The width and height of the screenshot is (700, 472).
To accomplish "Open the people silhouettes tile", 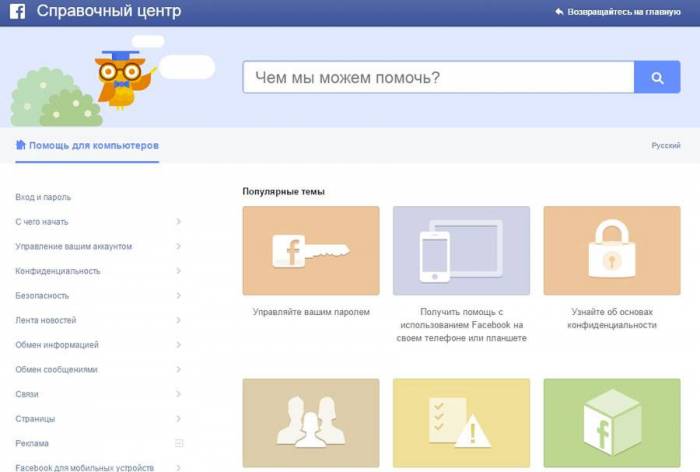I will [x=310, y=422].
